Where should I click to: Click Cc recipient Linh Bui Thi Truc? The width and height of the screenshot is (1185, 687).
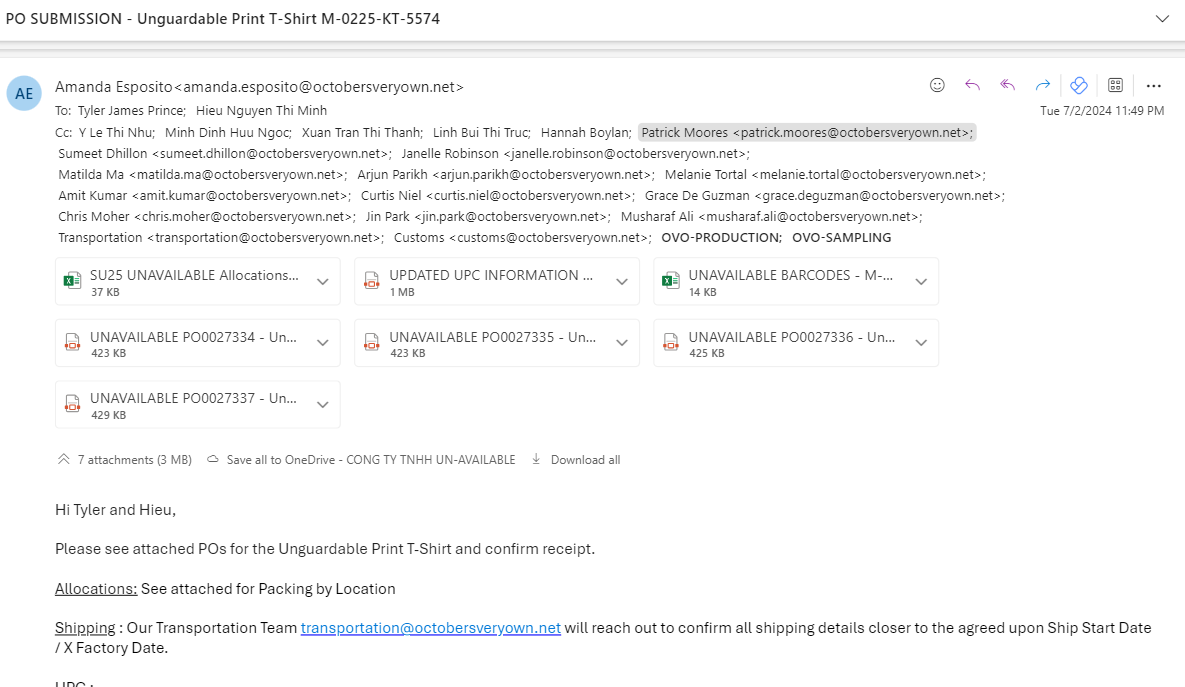pyautogui.click(x=481, y=132)
